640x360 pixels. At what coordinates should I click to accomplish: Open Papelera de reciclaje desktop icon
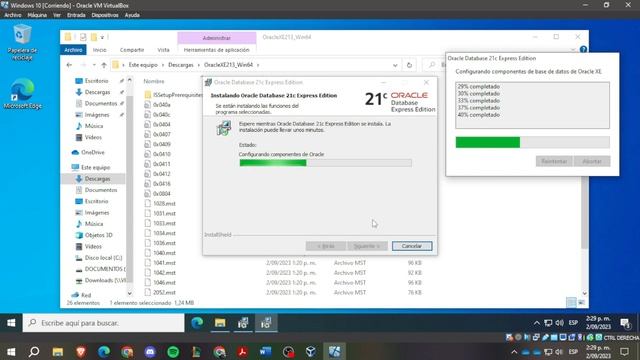tap(22, 42)
